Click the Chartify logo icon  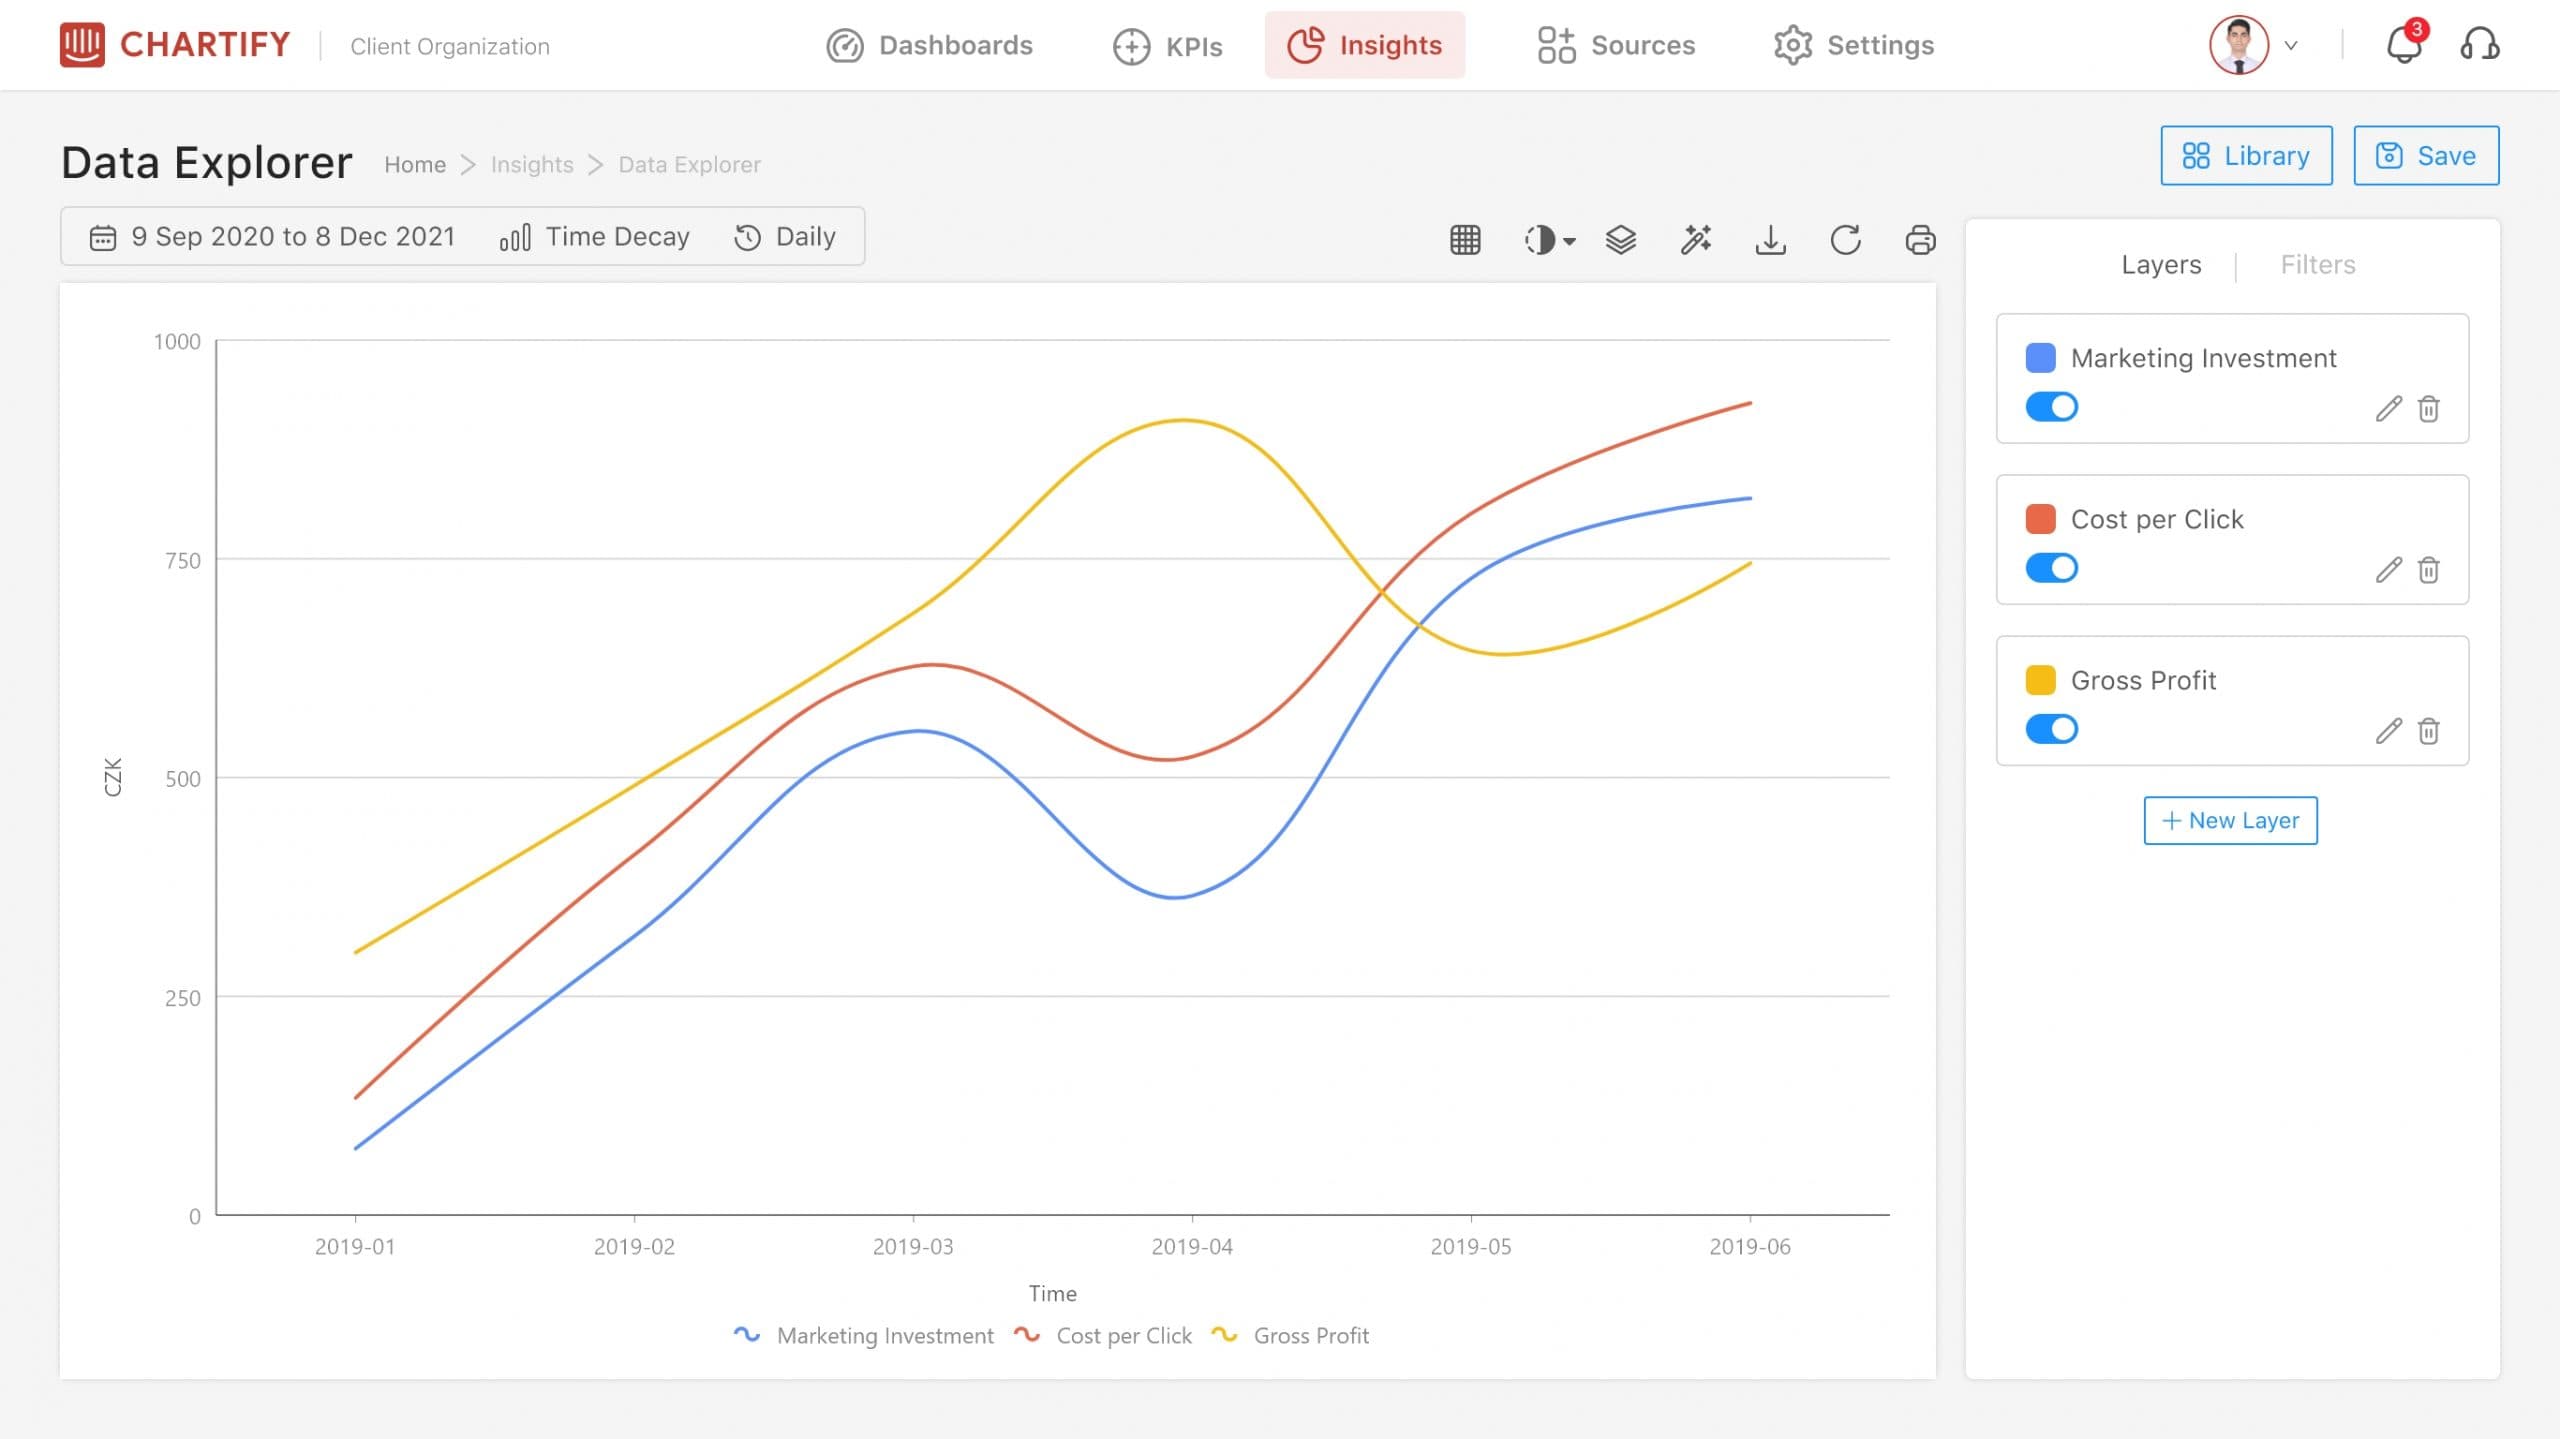point(82,45)
